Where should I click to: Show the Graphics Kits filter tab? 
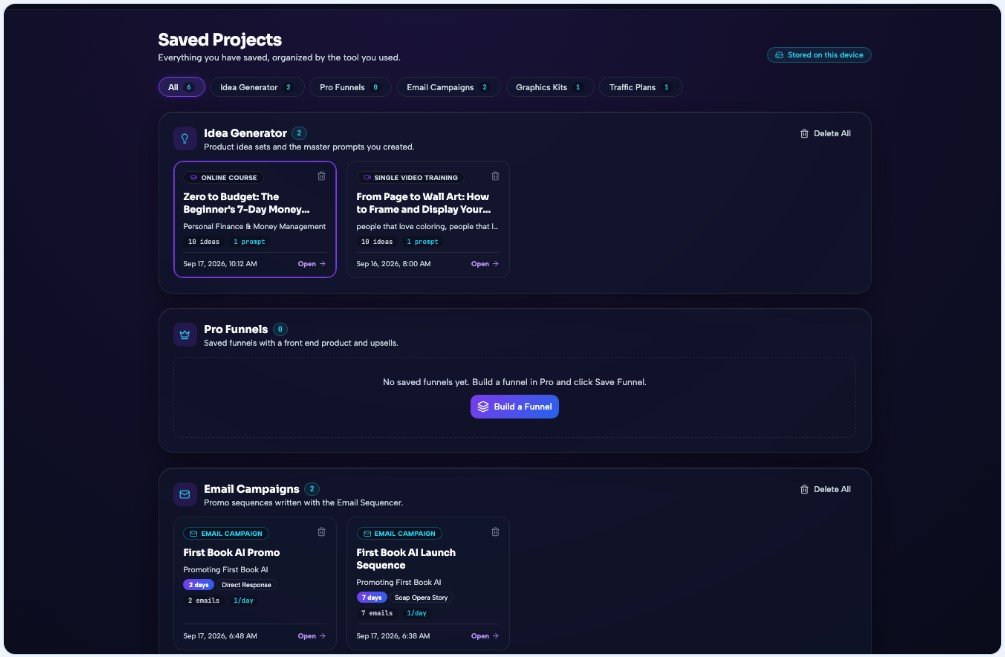pos(549,87)
